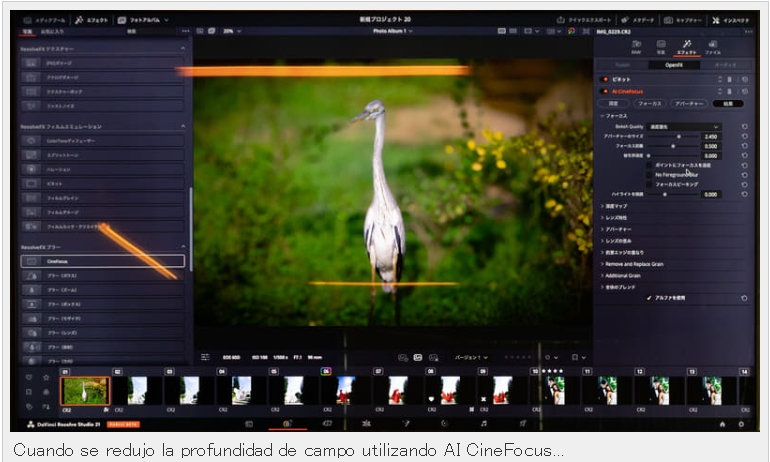Reset the aperture size parameter
Viewport: 770px width, 462px height.
click(744, 136)
